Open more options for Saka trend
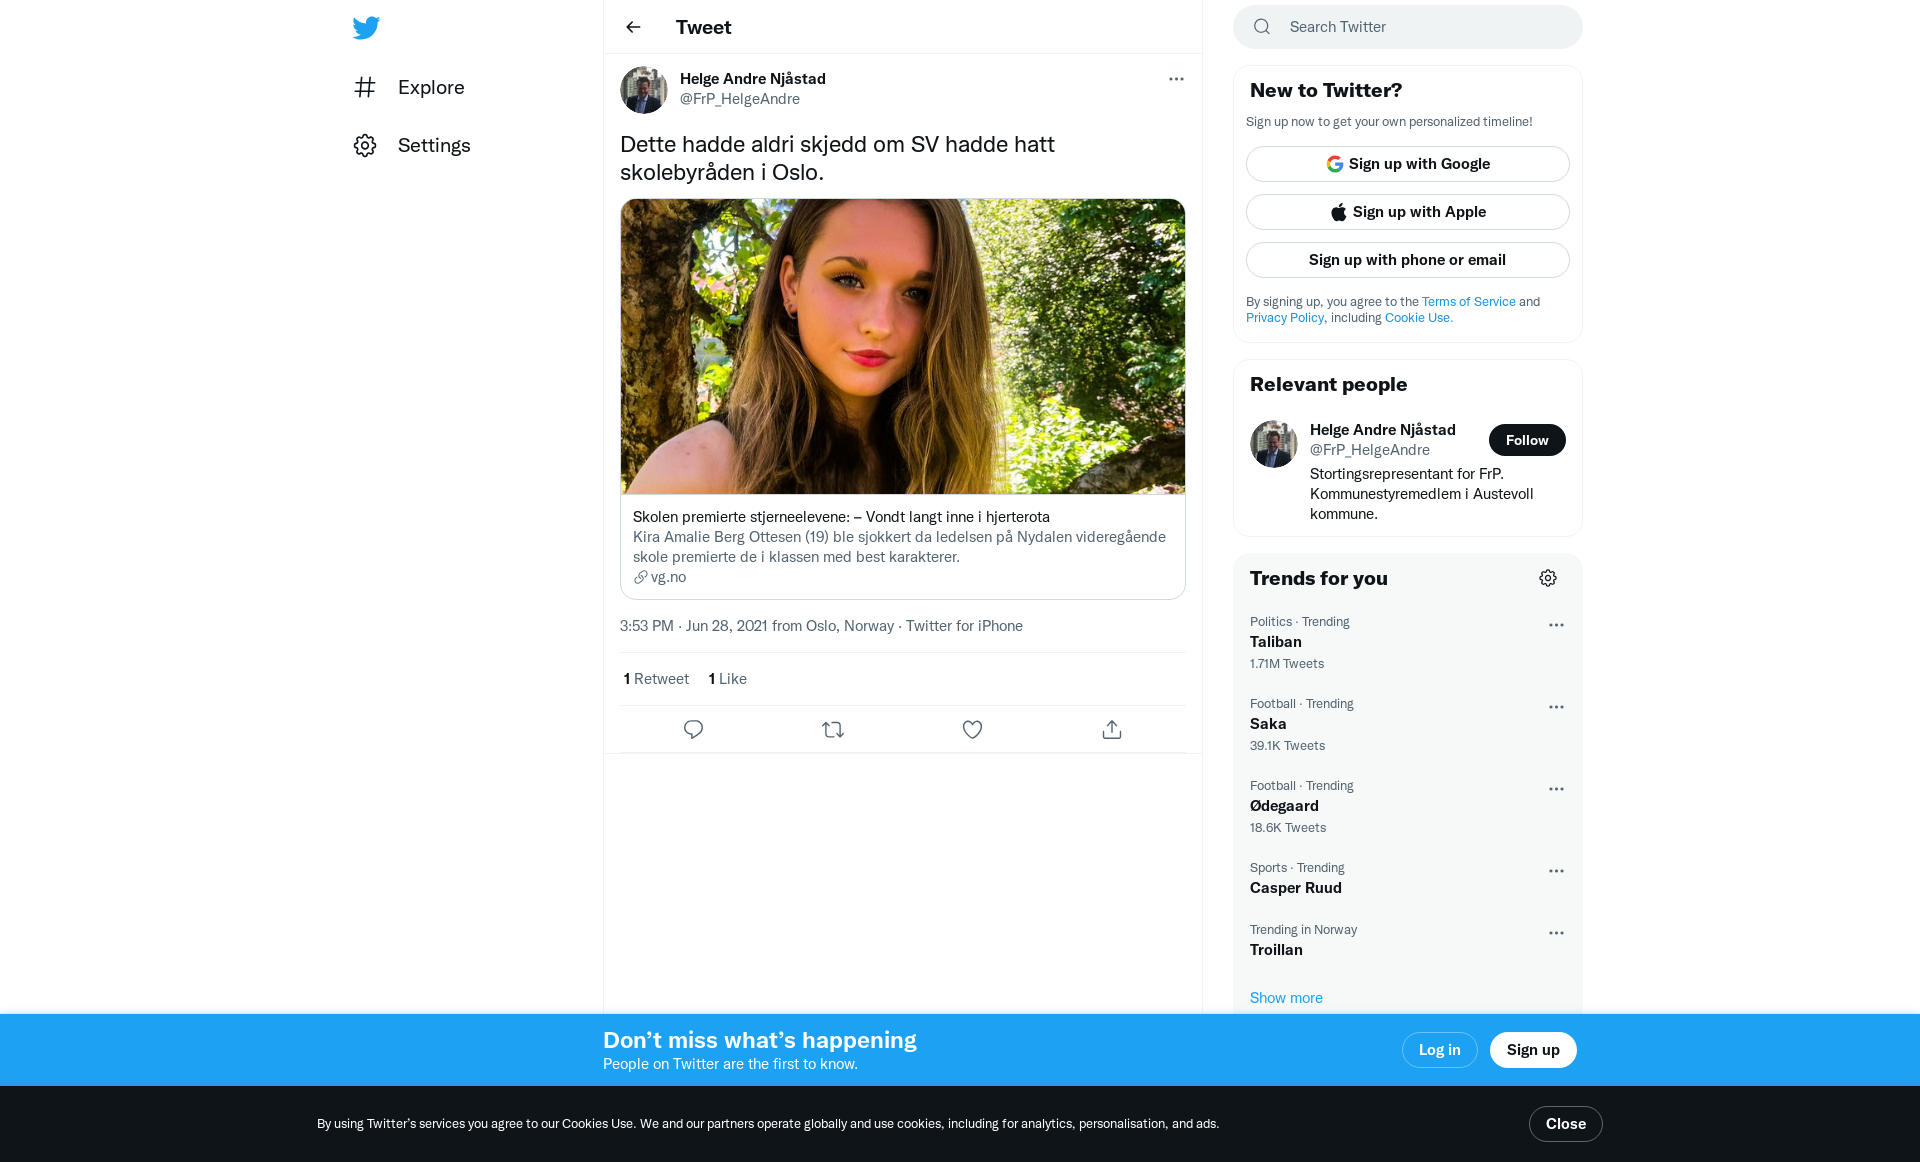1920x1162 pixels. coord(1556,707)
